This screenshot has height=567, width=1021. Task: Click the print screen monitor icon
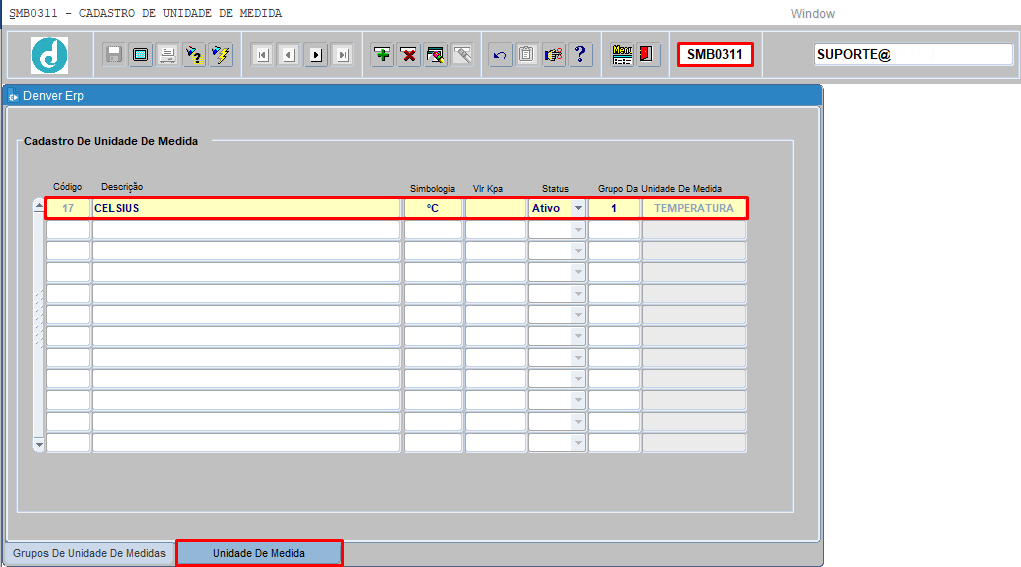pos(141,55)
